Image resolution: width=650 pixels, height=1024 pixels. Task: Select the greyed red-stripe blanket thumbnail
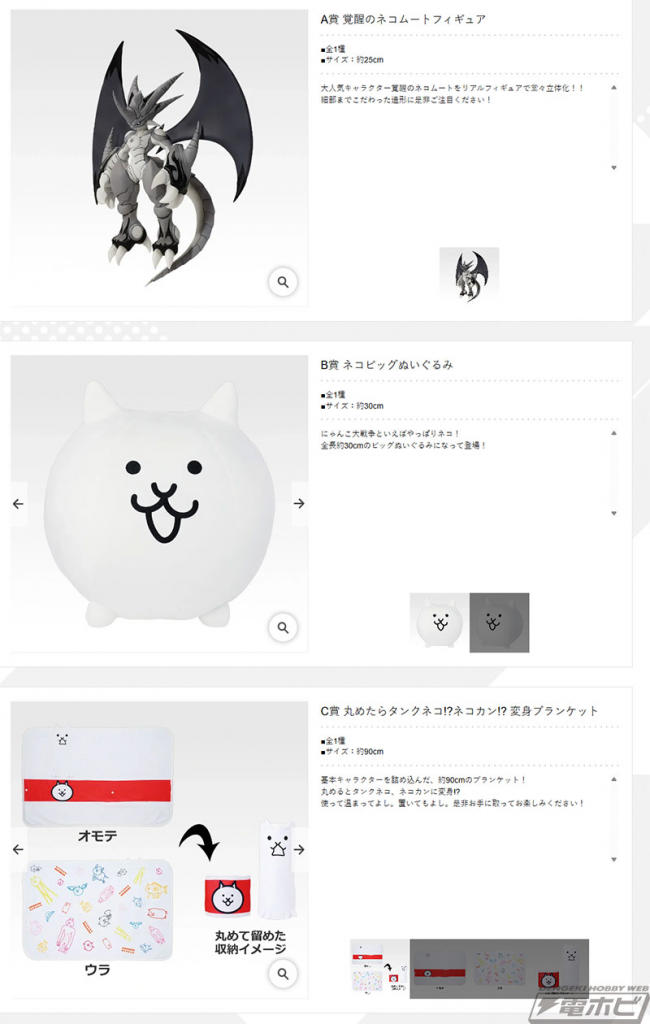point(440,968)
